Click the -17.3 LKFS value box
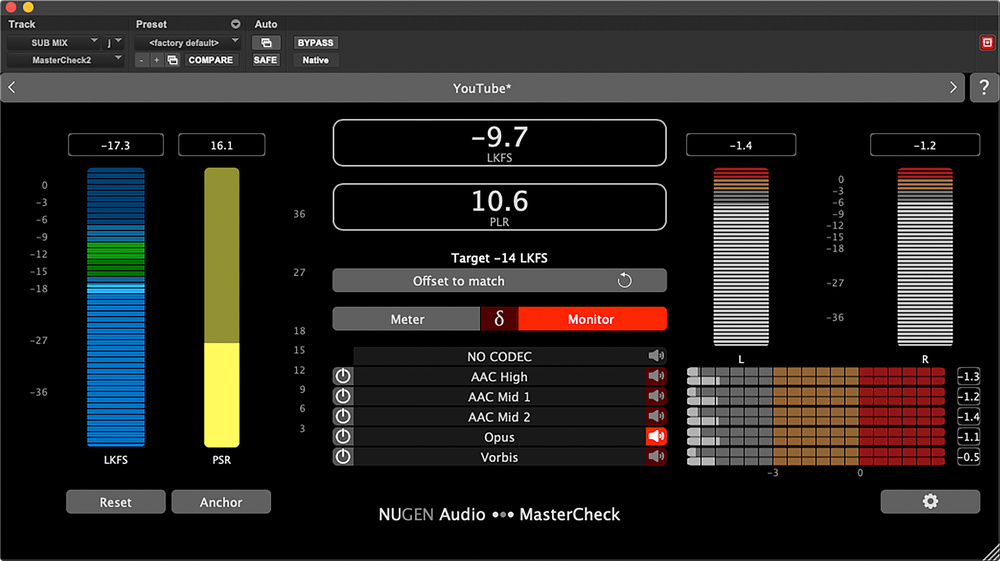Screen dimensions: 1000x561 click(x=115, y=145)
